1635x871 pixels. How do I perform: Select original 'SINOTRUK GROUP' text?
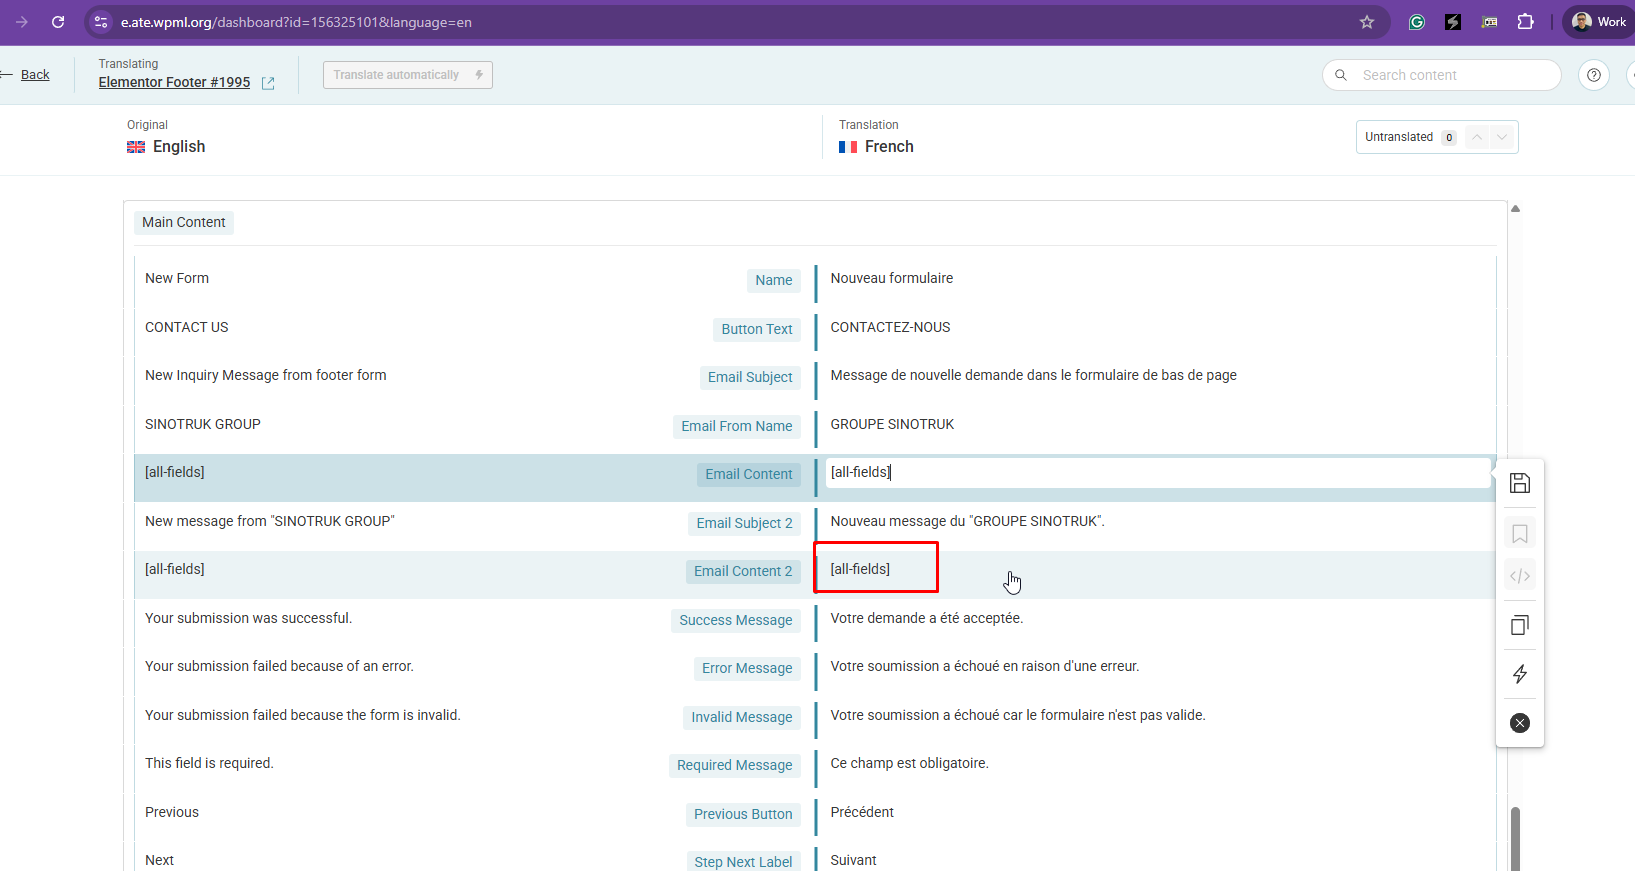pyautogui.click(x=203, y=424)
